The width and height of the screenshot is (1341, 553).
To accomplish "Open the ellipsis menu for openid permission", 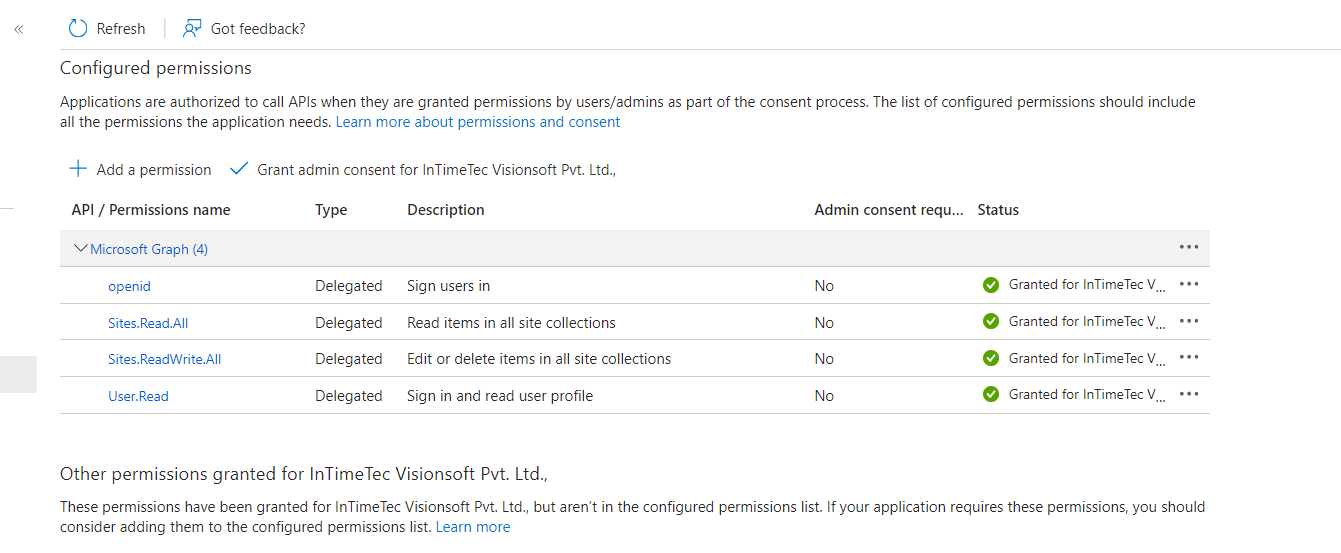I will (x=1188, y=285).
